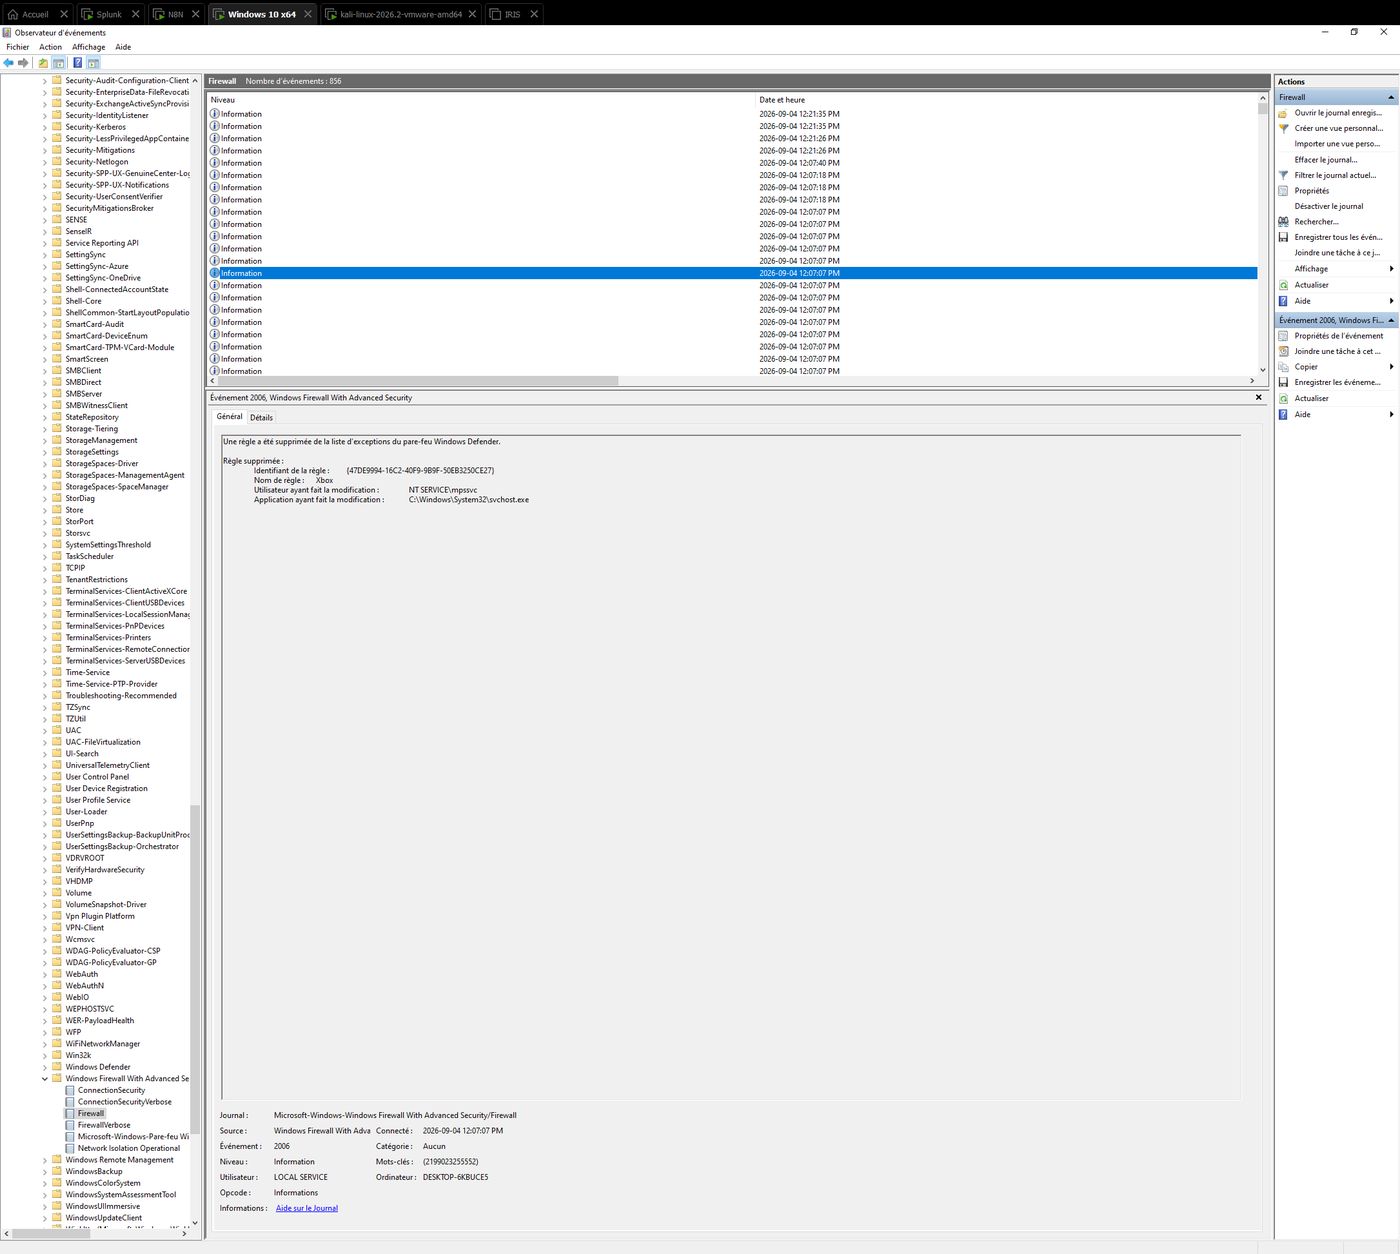Click the Propriétés icon in Firewall actions

pos(1284,190)
